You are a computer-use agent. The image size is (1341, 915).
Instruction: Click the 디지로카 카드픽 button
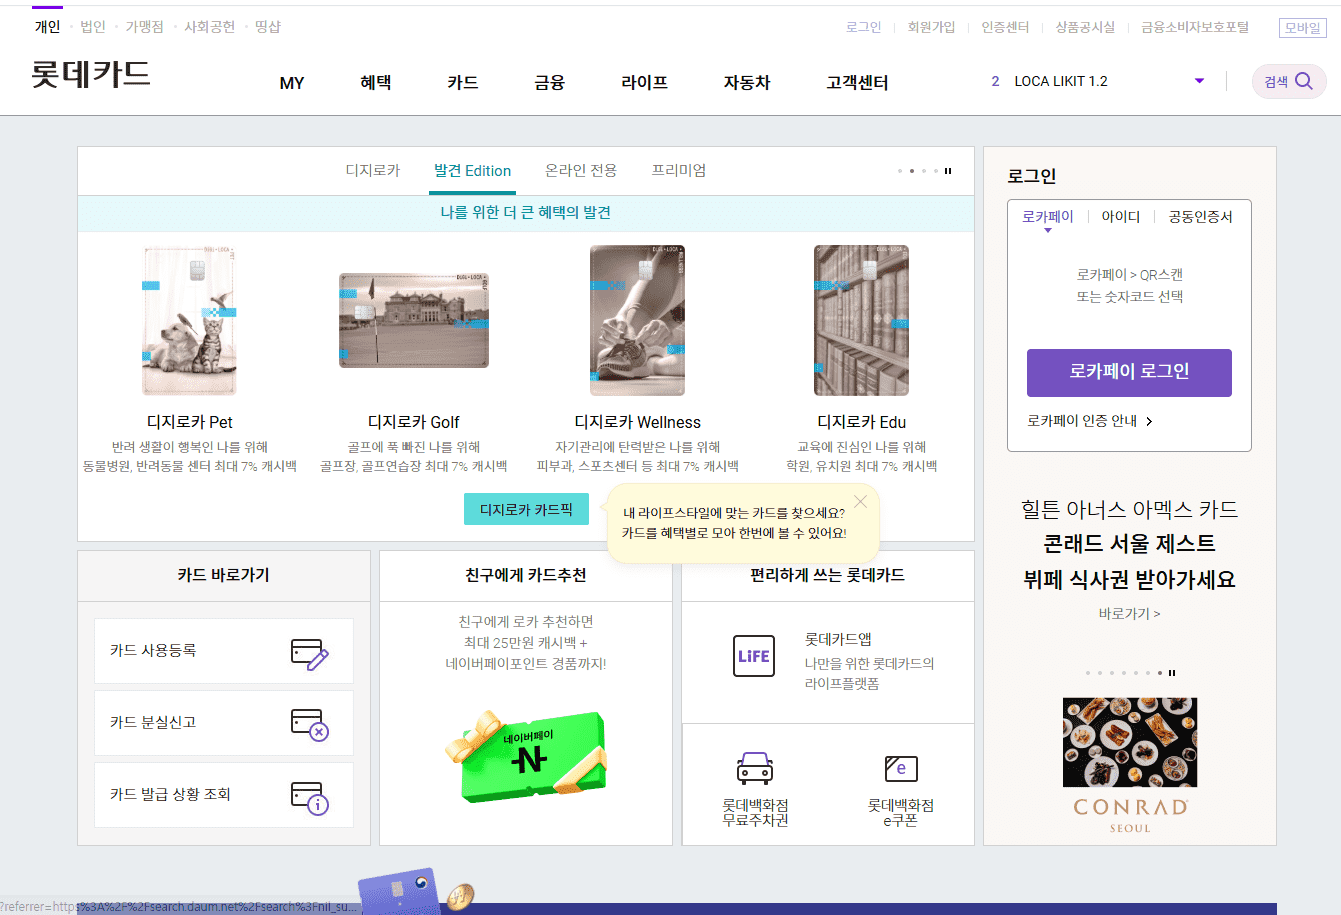pos(526,509)
